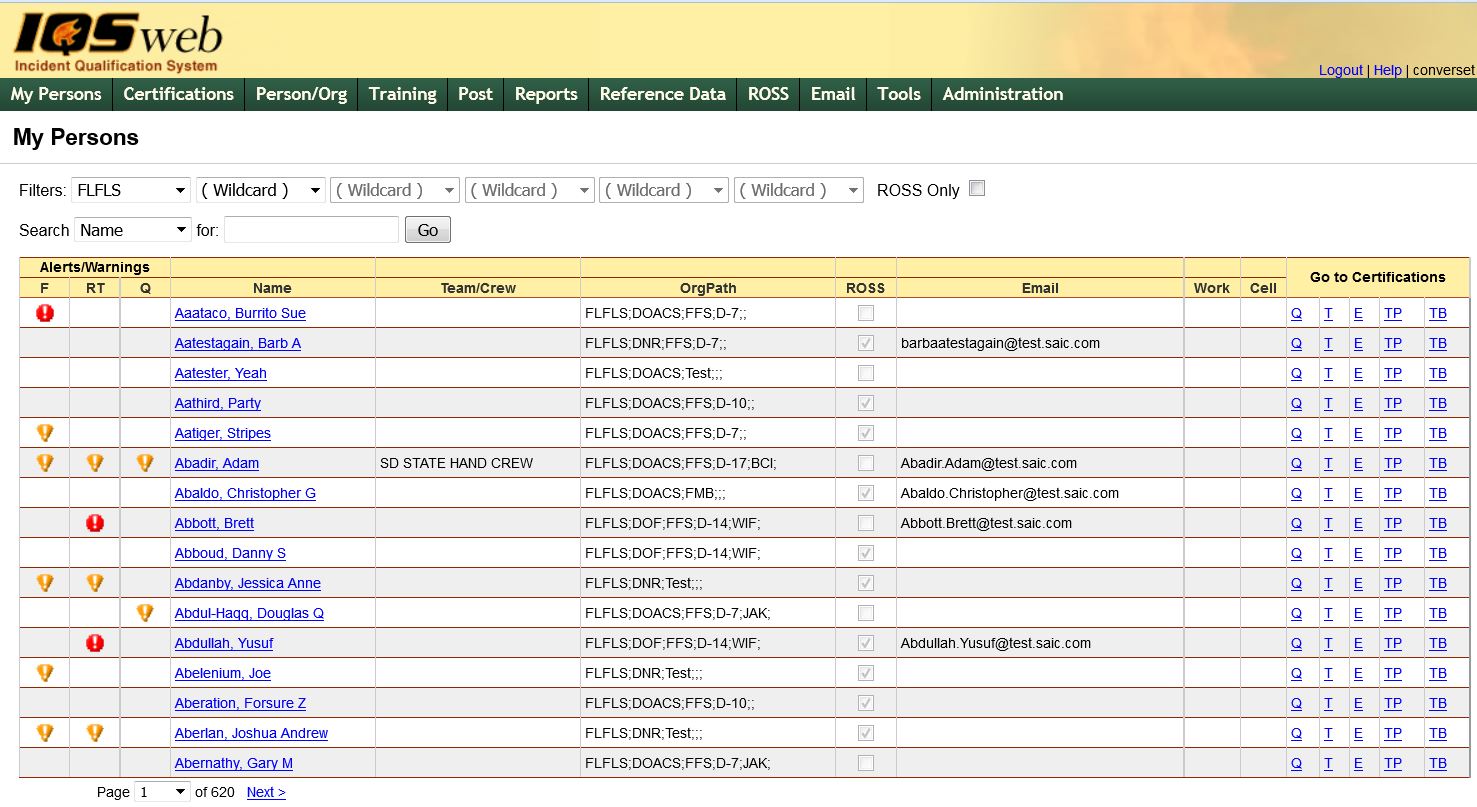Click the Logout link
This screenshot has height=807, width=1477.
pos(1341,70)
